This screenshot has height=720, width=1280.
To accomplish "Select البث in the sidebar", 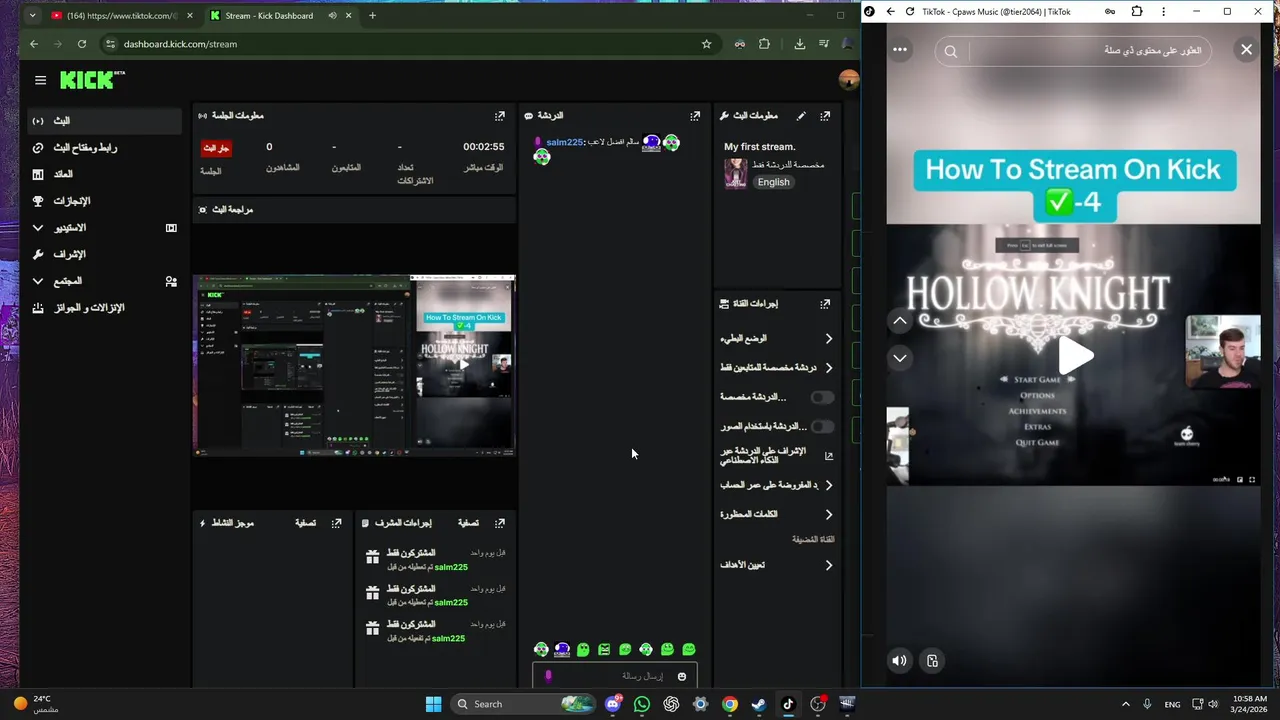I will (105, 121).
